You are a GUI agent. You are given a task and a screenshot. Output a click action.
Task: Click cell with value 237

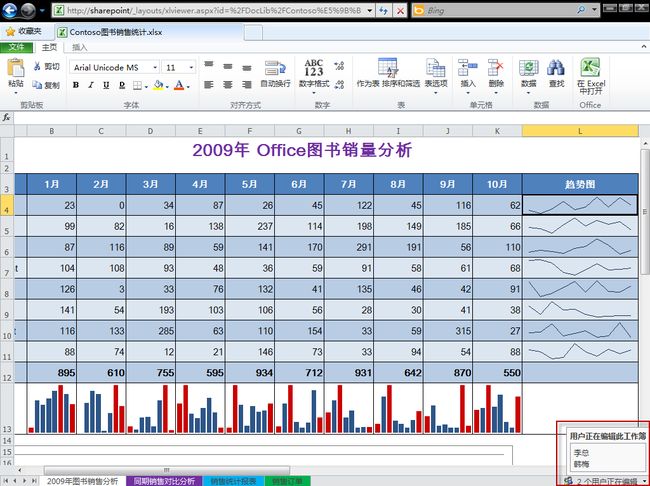250,226
